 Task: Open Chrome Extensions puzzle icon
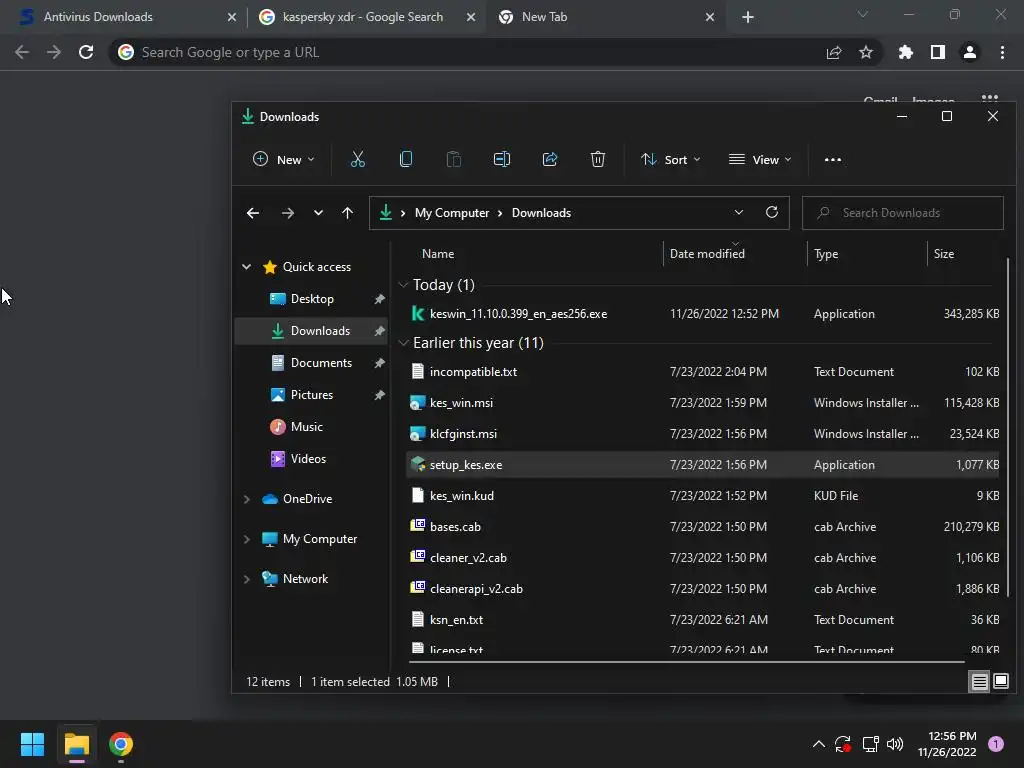(x=905, y=52)
